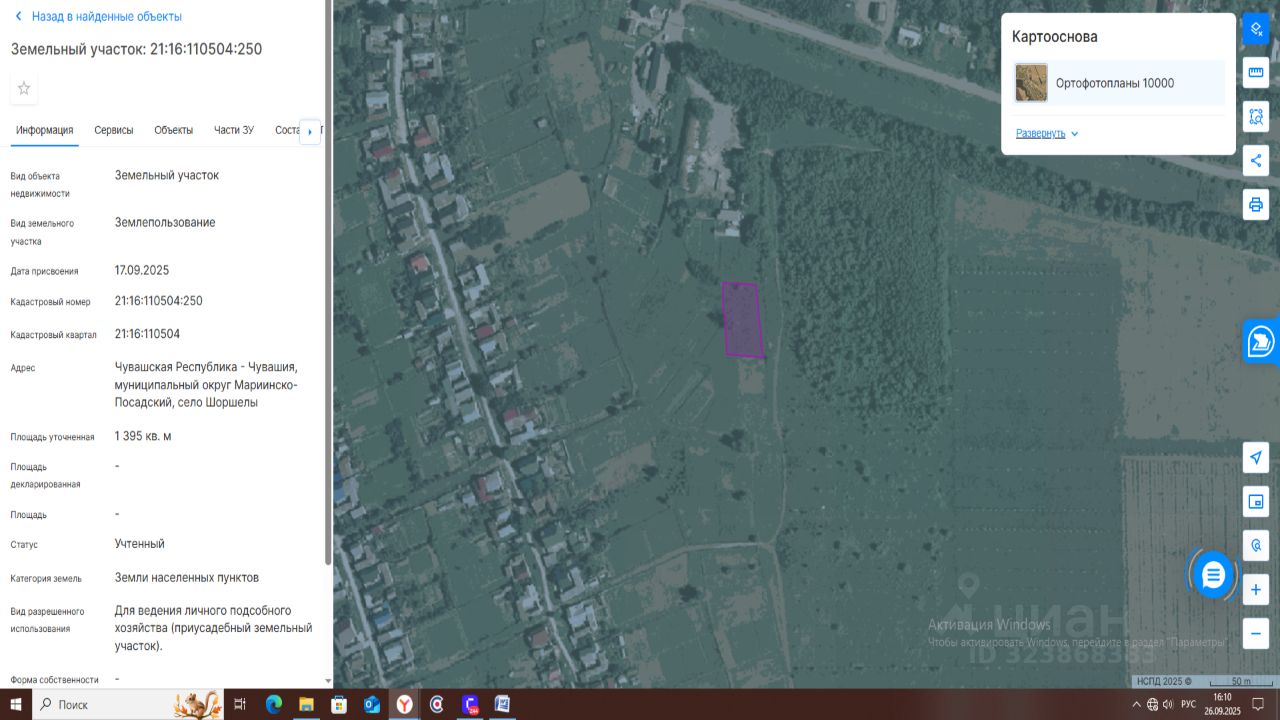Open the chat assistant bubble
Screen dimensions: 1280x720
pyautogui.click(x=1213, y=575)
